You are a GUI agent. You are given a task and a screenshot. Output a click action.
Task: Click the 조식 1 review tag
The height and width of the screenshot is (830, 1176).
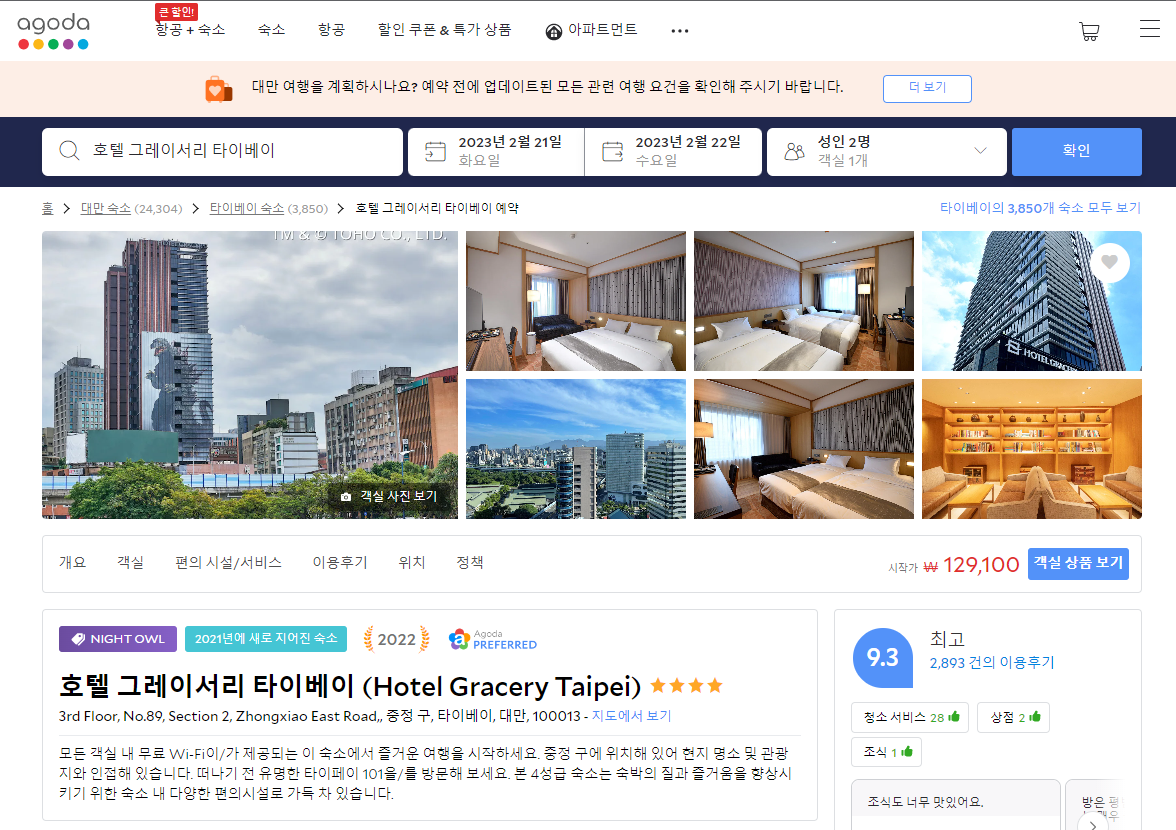886,752
